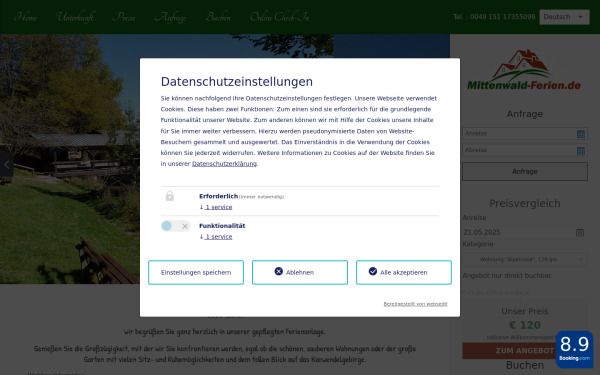Open the Bereitgestellt von webedit link
This screenshot has width=600, height=375.
coord(415,304)
